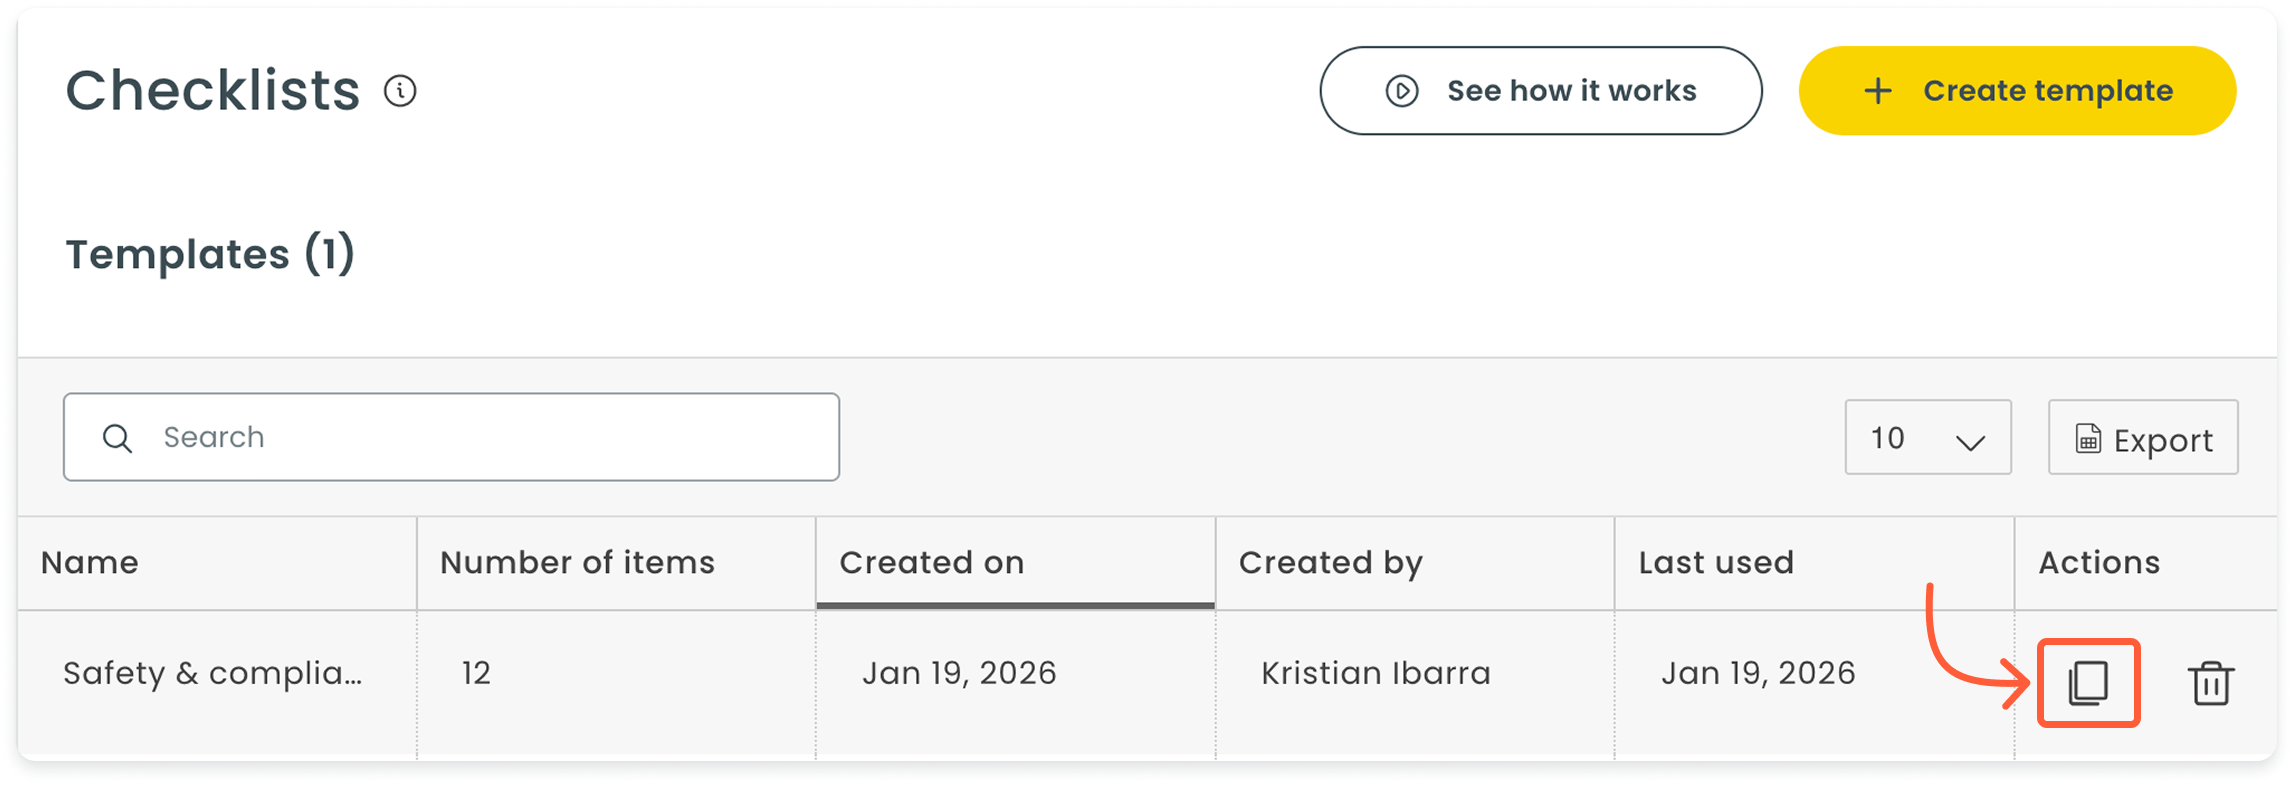Sort by Number of items column
This screenshot has height=785, width=2293.
pos(577,563)
